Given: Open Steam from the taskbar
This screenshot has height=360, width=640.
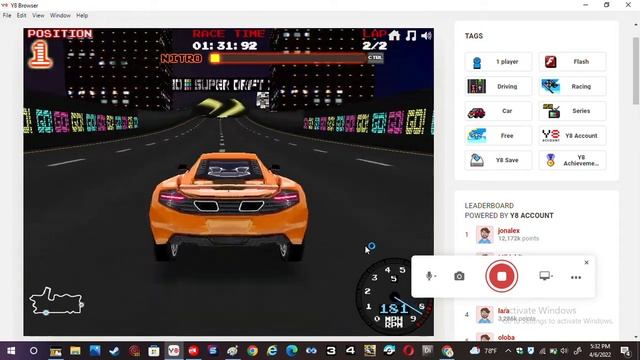Looking at the screenshot, I should (114, 351).
